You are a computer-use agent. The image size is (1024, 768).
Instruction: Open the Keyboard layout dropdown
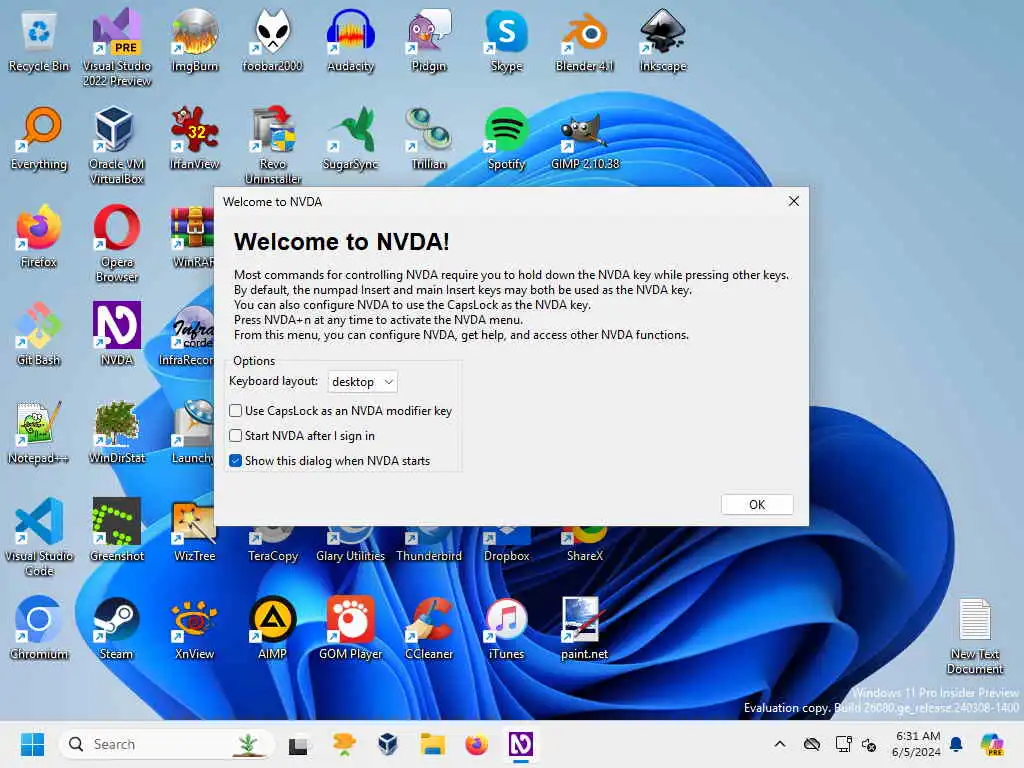tap(362, 381)
